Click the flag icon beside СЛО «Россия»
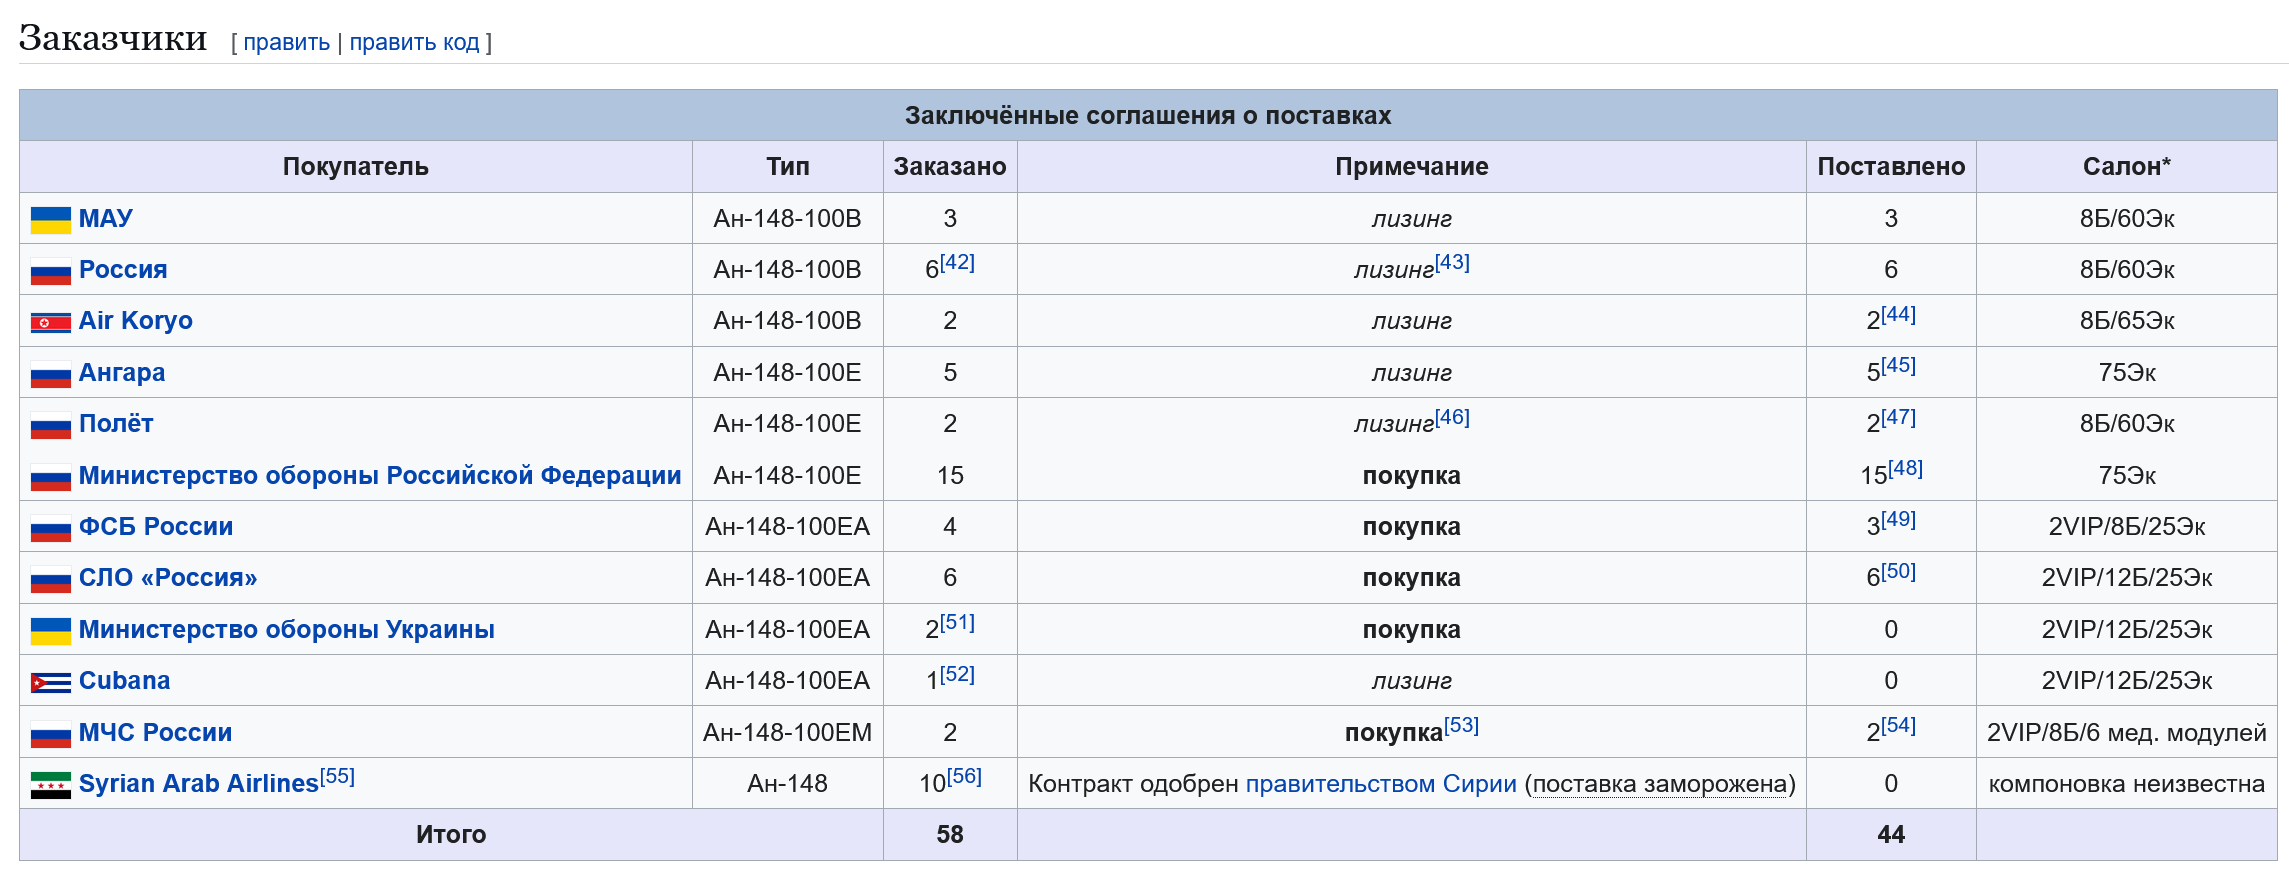The height and width of the screenshot is (871, 2289). pyautogui.click(x=51, y=579)
